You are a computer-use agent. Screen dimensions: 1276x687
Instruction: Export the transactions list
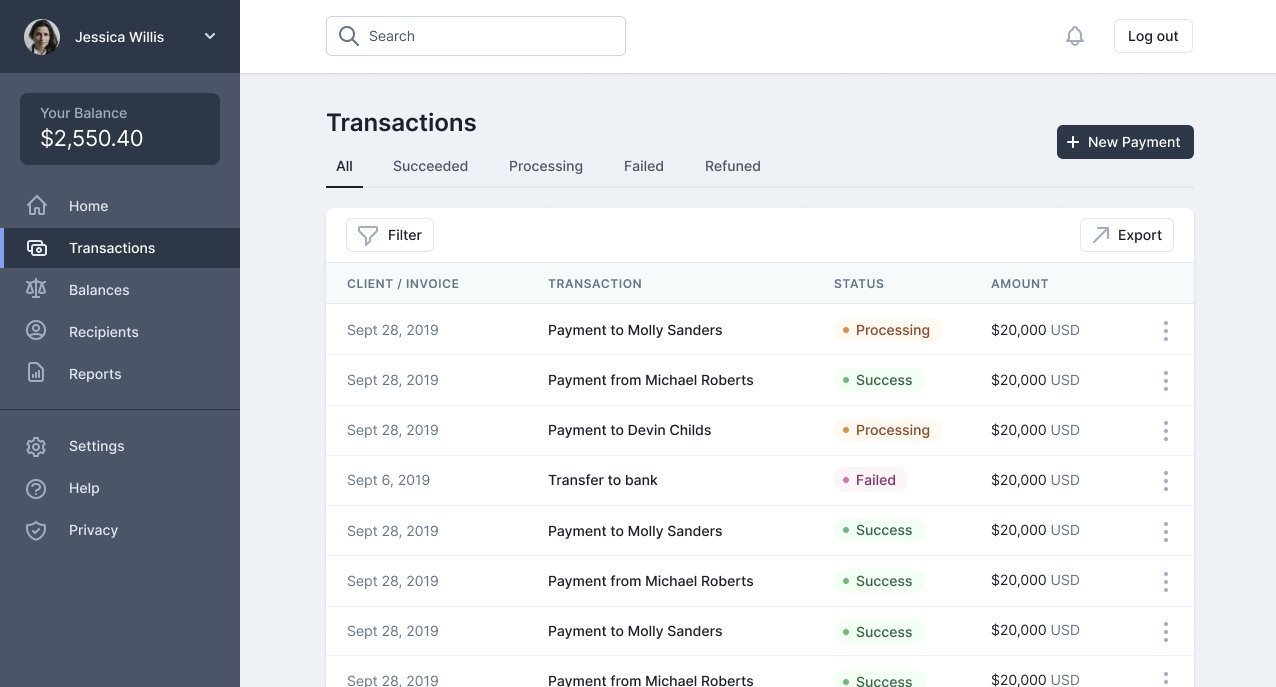coord(1127,235)
